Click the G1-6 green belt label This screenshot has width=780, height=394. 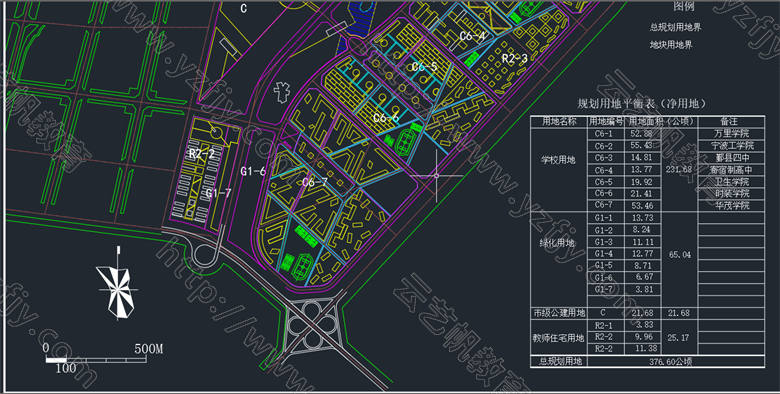253,171
